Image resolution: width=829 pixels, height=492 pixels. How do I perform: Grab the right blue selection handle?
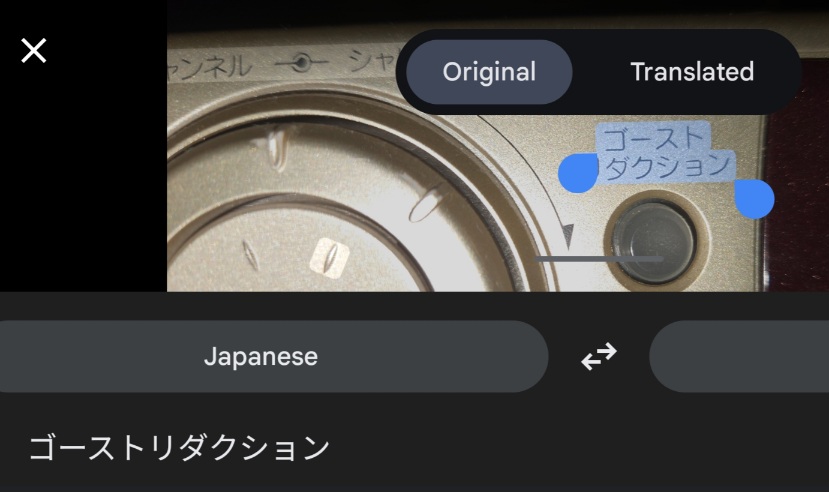click(754, 199)
